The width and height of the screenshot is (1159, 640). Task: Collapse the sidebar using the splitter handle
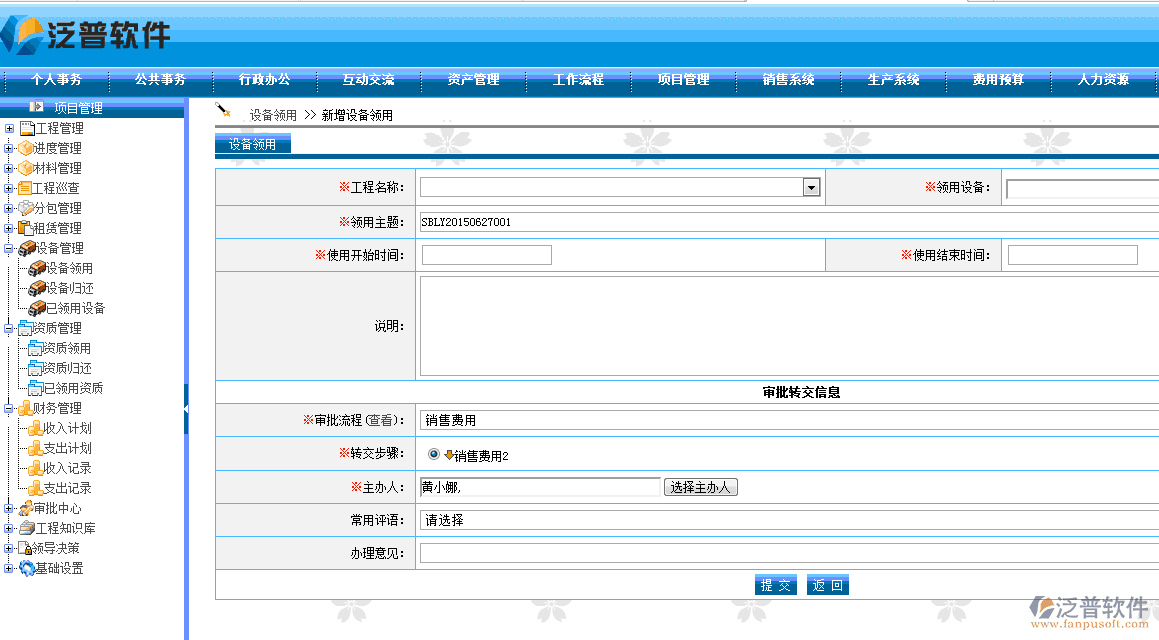(x=186, y=409)
